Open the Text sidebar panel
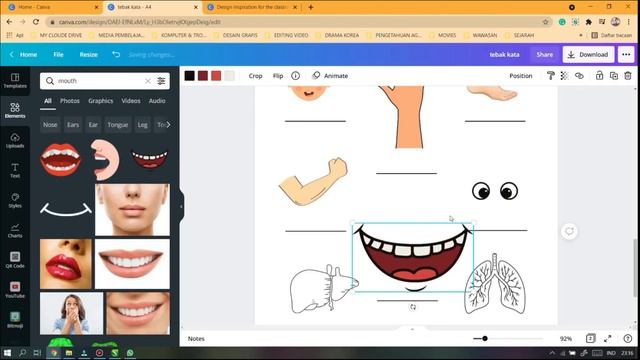Viewport: 640px width, 360px height. 15,171
